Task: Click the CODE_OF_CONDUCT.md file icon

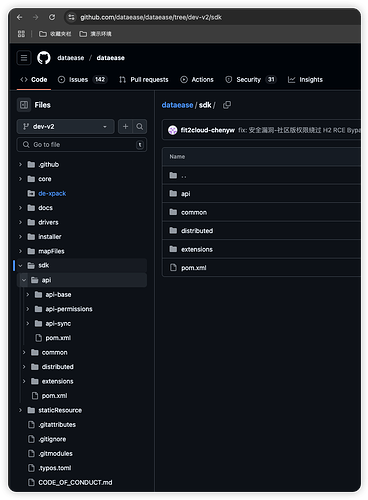Action: tap(31, 482)
